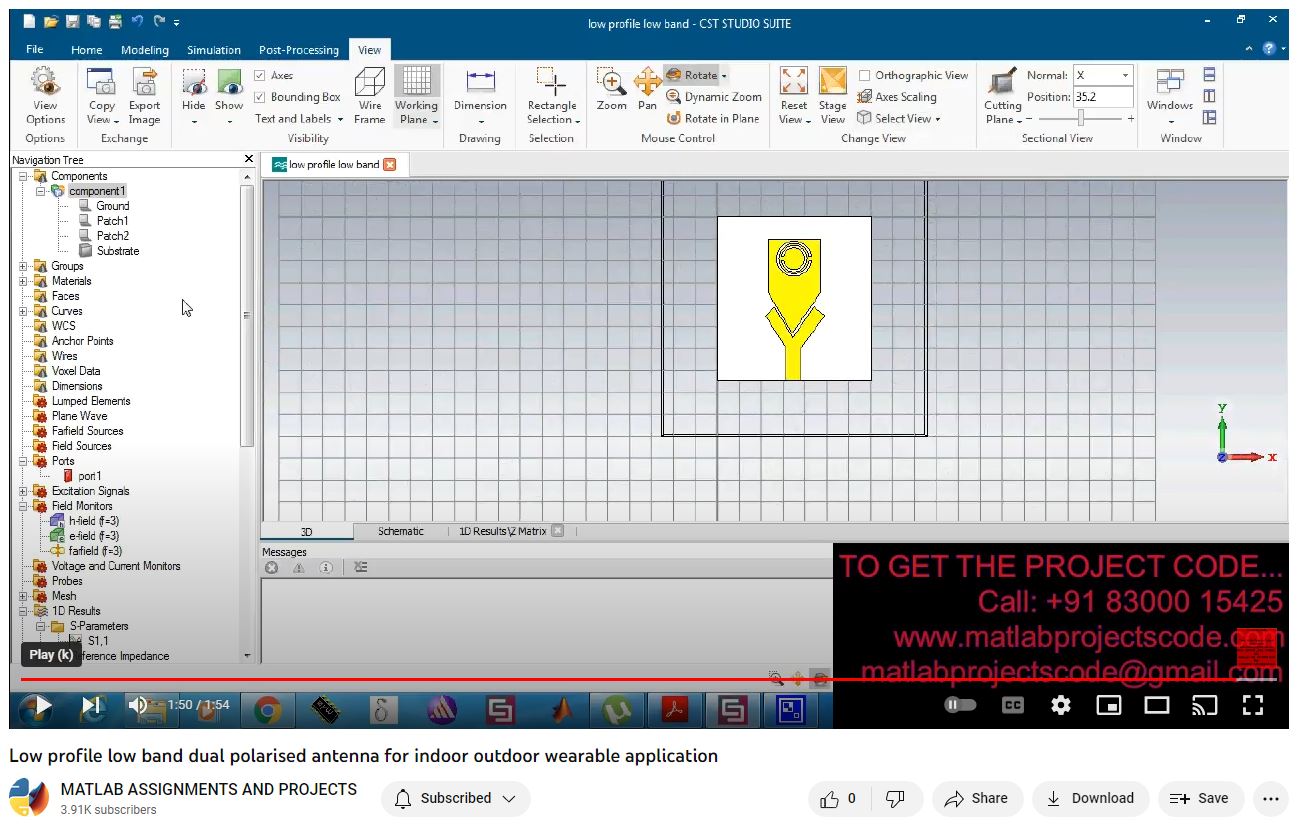Uncheck the Axes checkbox
This screenshot has width=1300, height=831.
(260, 76)
